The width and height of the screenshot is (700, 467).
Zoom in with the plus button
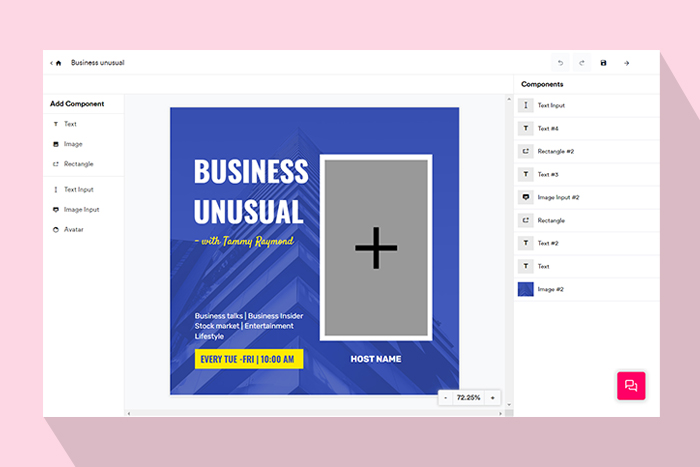(493, 398)
